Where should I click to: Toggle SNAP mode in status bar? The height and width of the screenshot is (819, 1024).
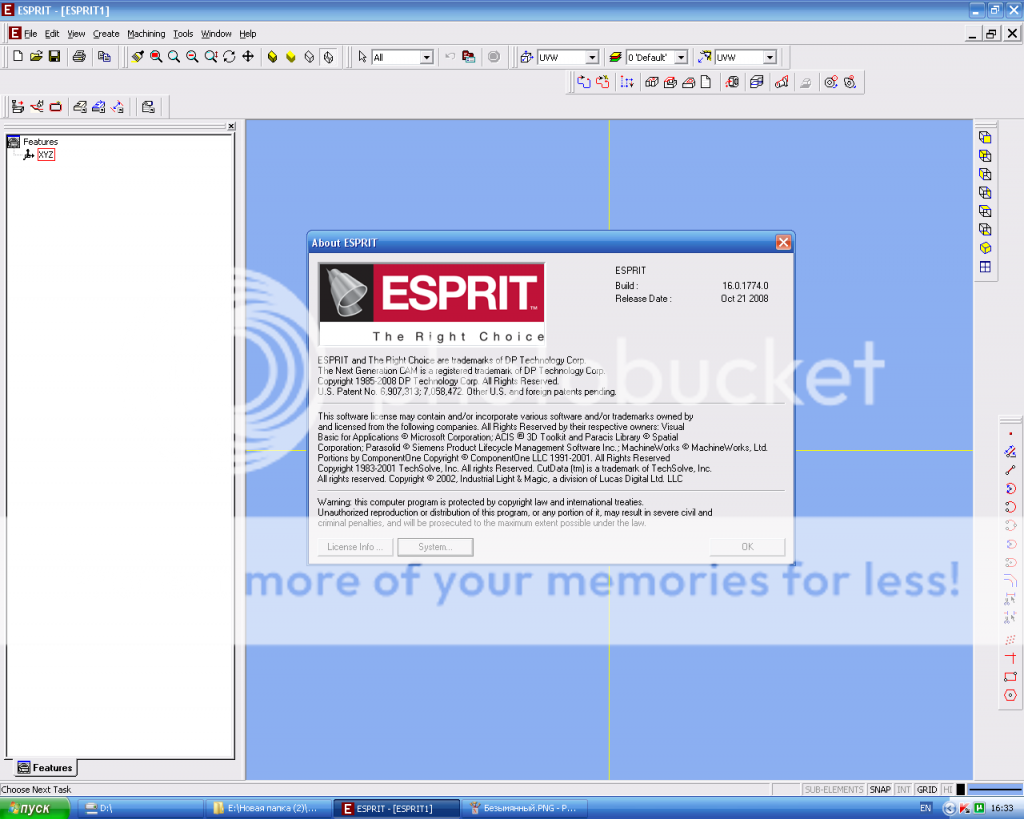(x=879, y=790)
